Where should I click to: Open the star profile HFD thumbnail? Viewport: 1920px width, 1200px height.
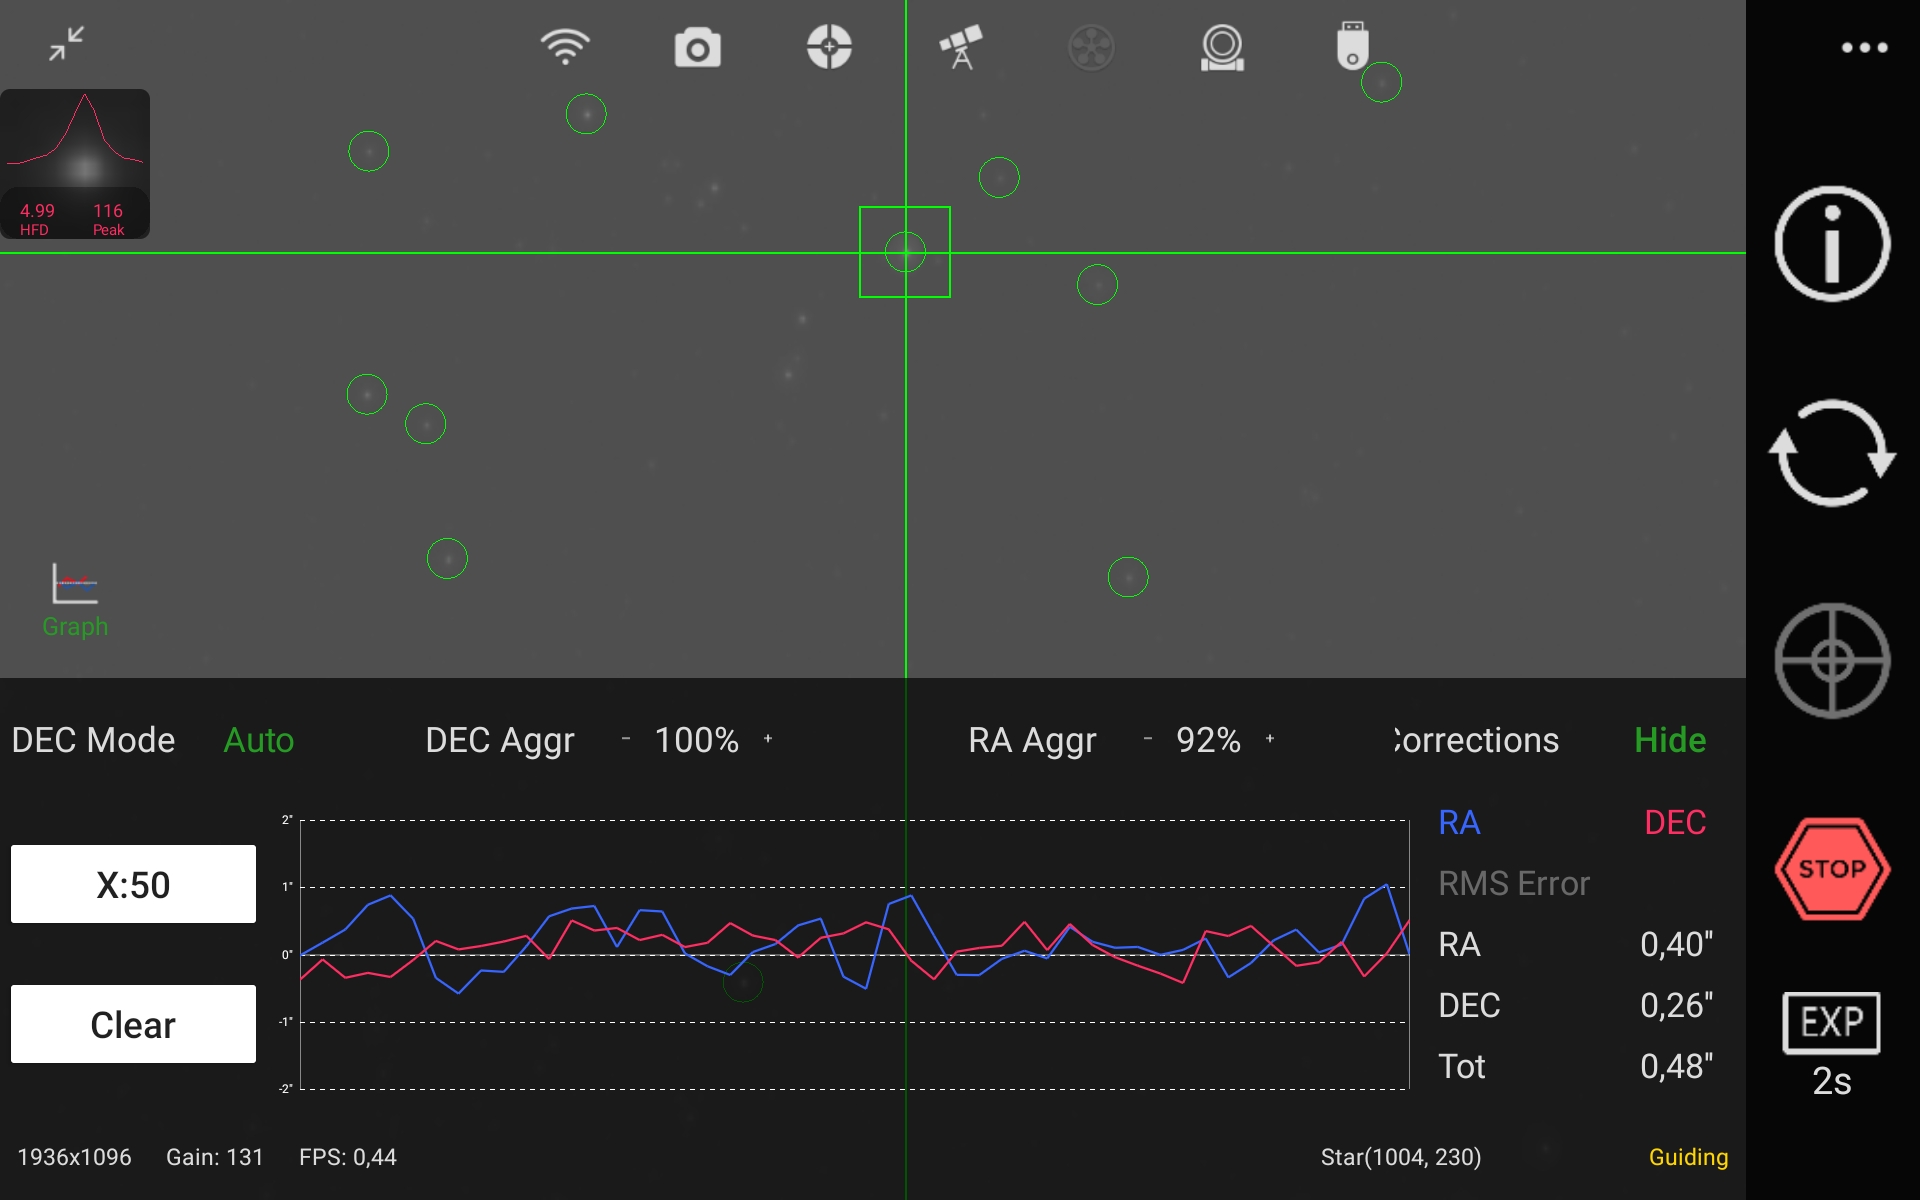pos(75,164)
